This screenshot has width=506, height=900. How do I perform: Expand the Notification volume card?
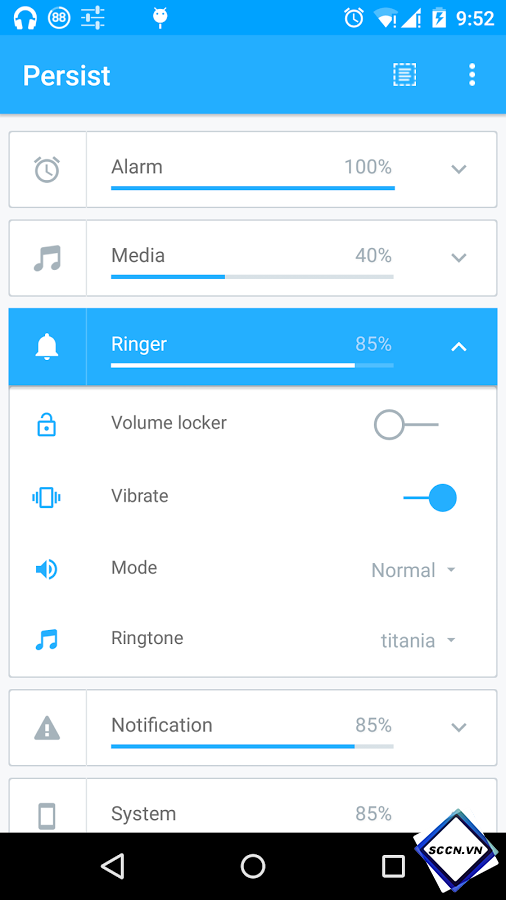tap(458, 727)
